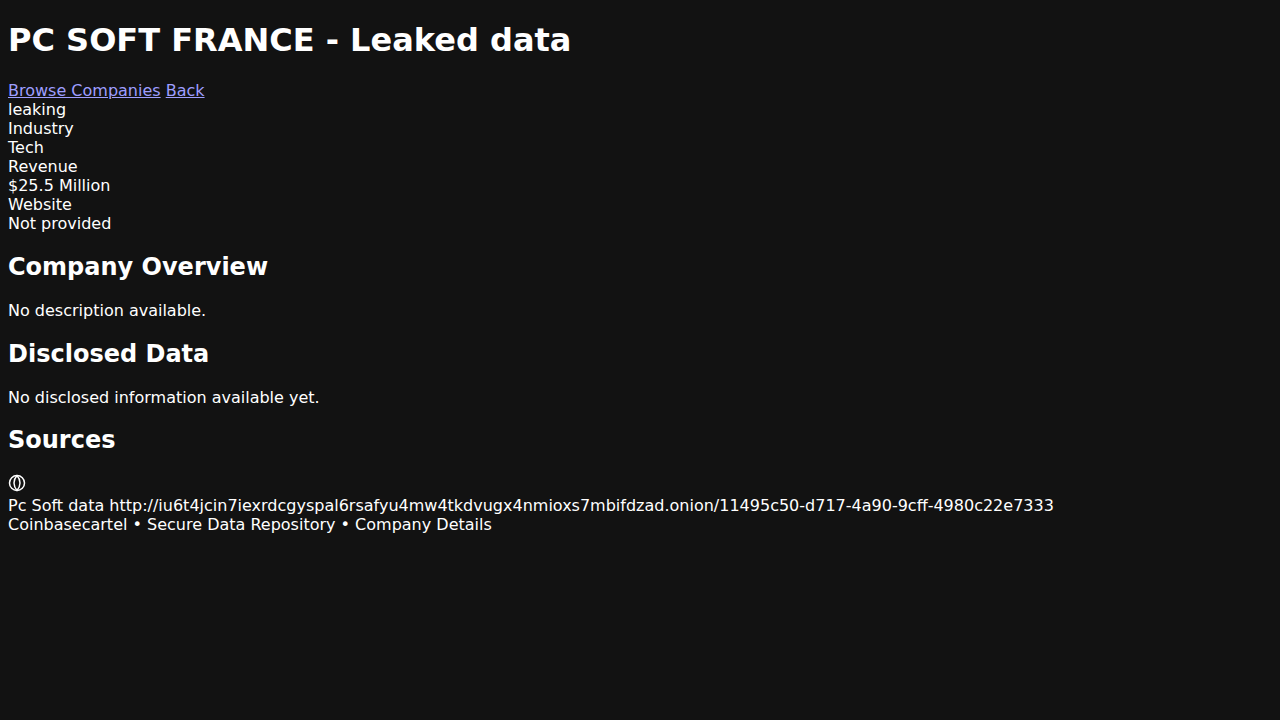
Task: Click 'No disclosed information available yet.' text
Action: point(164,397)
